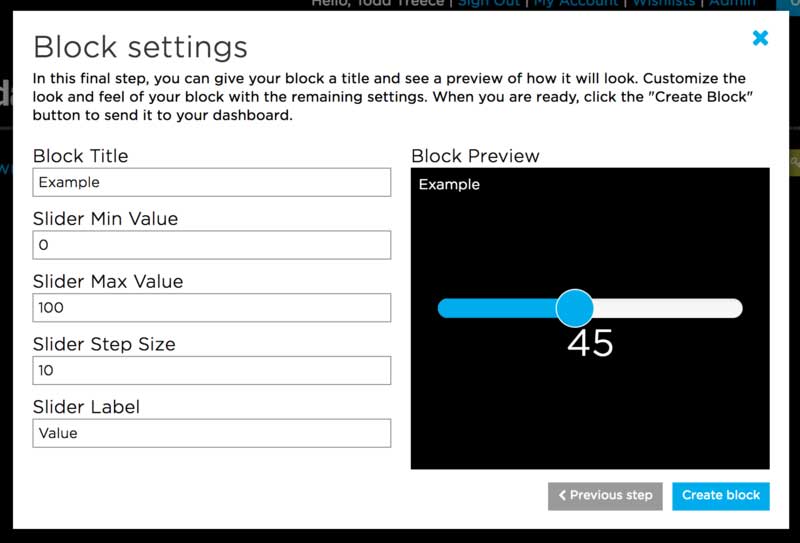Click the Block Preview heading text

point(475,156)
